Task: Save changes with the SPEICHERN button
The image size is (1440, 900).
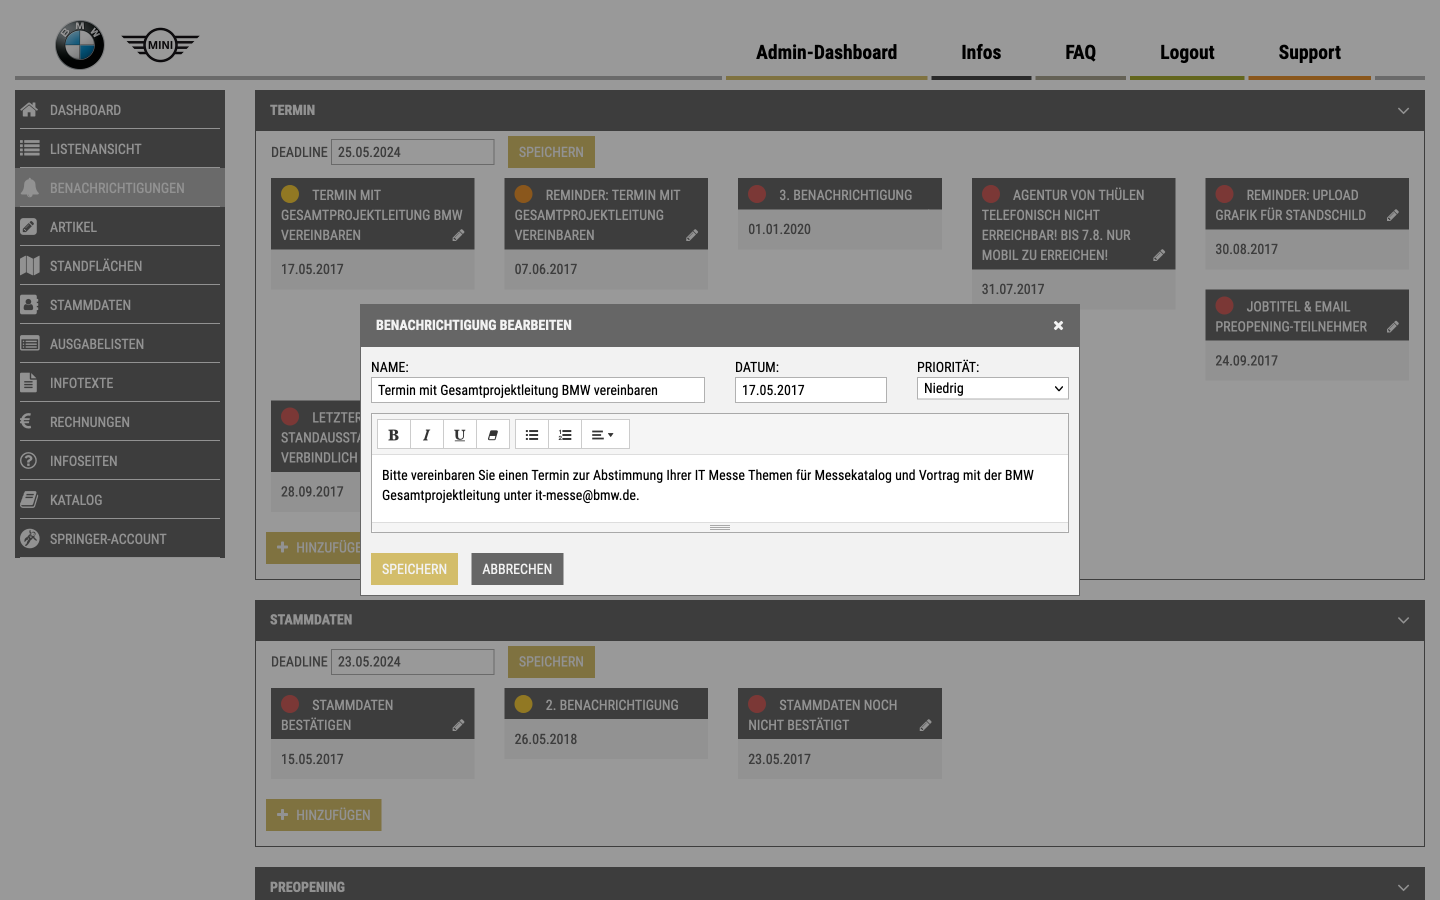Action: 414,568
